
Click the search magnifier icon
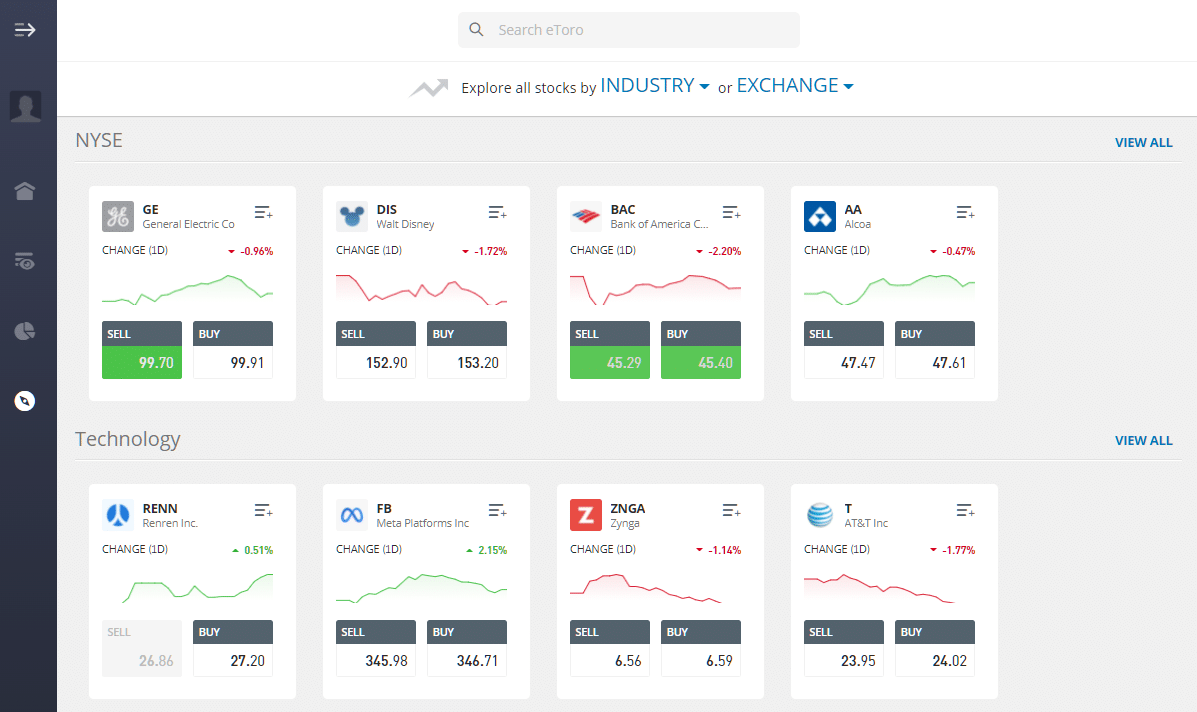click(x=476, y=30)
